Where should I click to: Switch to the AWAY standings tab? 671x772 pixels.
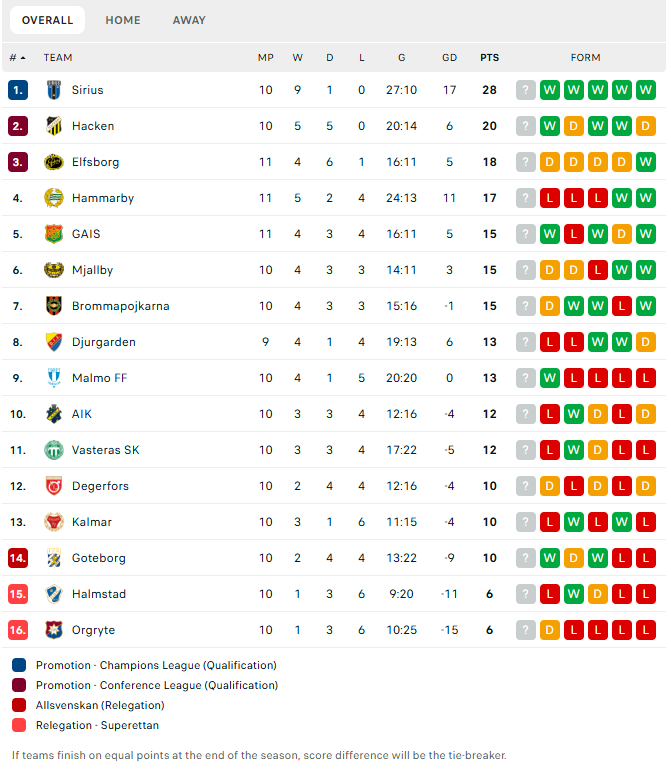[x=189, y=20]
